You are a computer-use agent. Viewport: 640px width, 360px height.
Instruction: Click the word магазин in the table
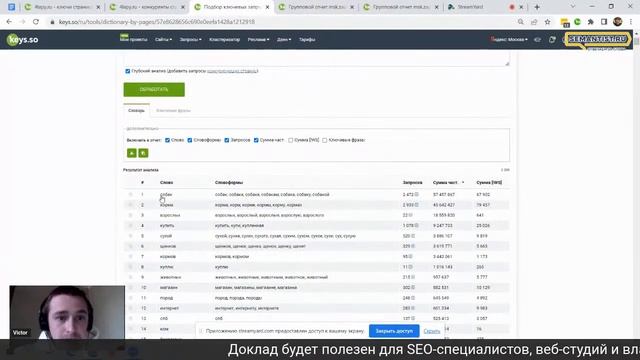point(169,288)
